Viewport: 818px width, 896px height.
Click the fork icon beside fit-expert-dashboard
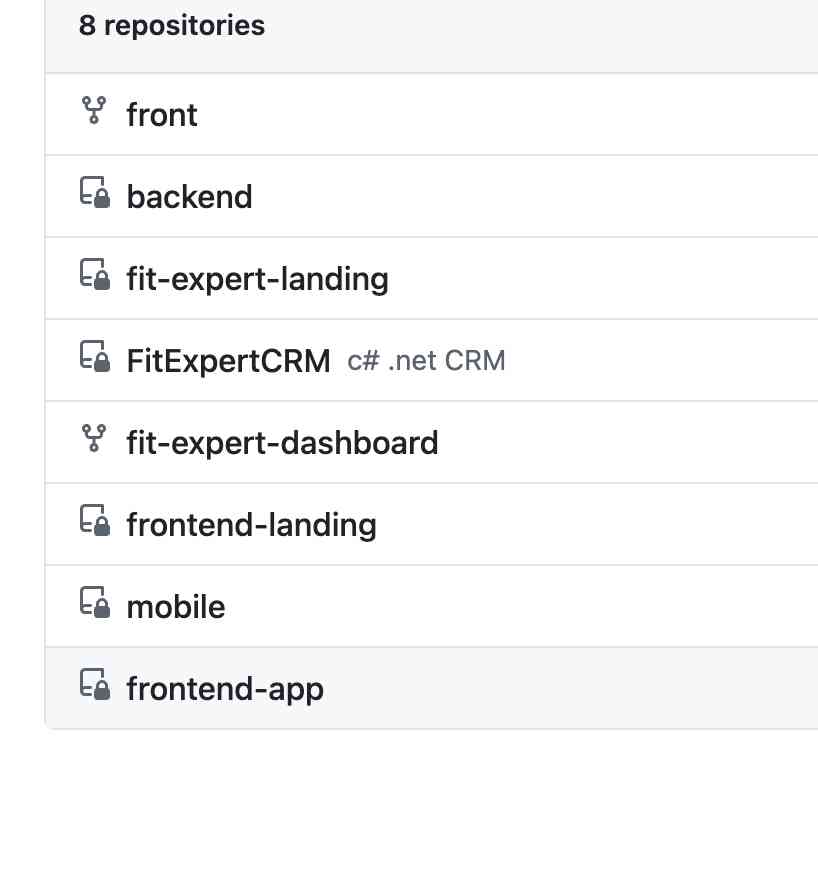pos(94,439)
